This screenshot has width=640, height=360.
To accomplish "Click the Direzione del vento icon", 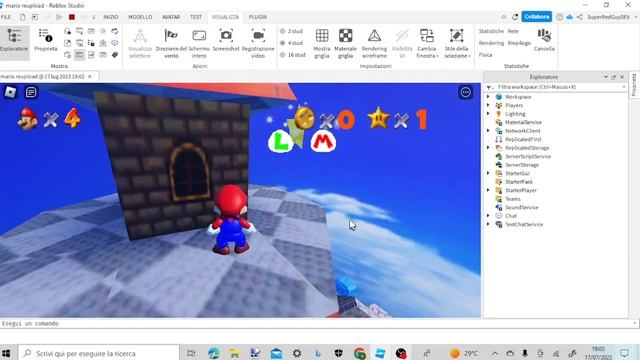I will (x=171, y=36).
